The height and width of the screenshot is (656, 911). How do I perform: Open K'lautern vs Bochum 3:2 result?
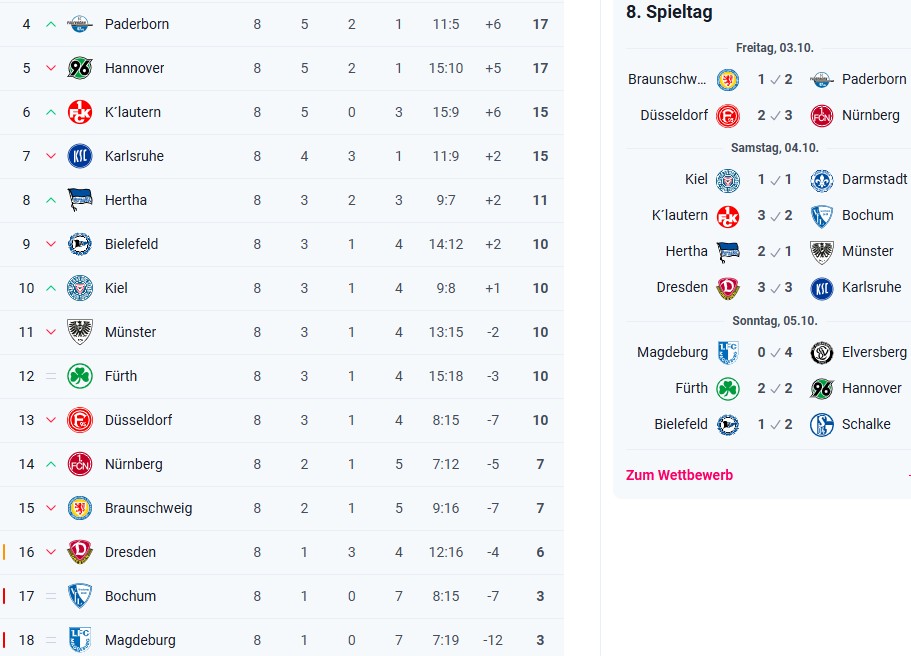click(x=774, y=215)
